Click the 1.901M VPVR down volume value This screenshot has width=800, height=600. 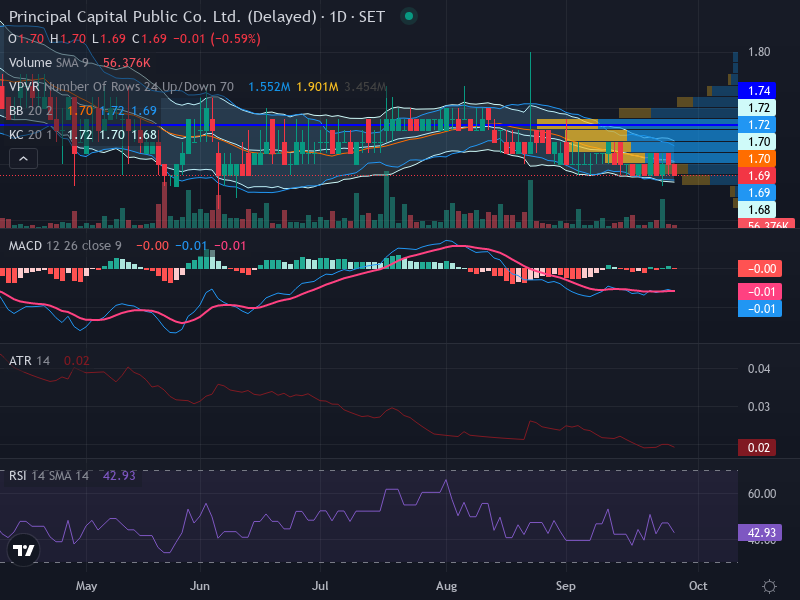317,87
